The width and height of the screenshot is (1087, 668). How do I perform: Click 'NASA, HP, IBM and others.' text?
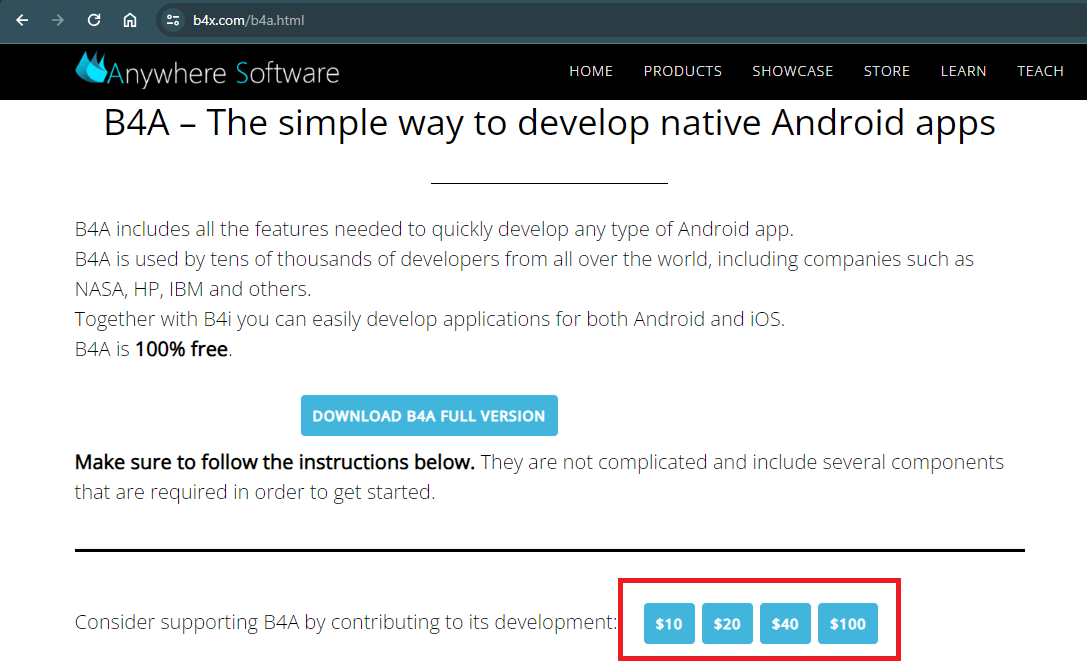pyautogui.click(x=193, y=289)
